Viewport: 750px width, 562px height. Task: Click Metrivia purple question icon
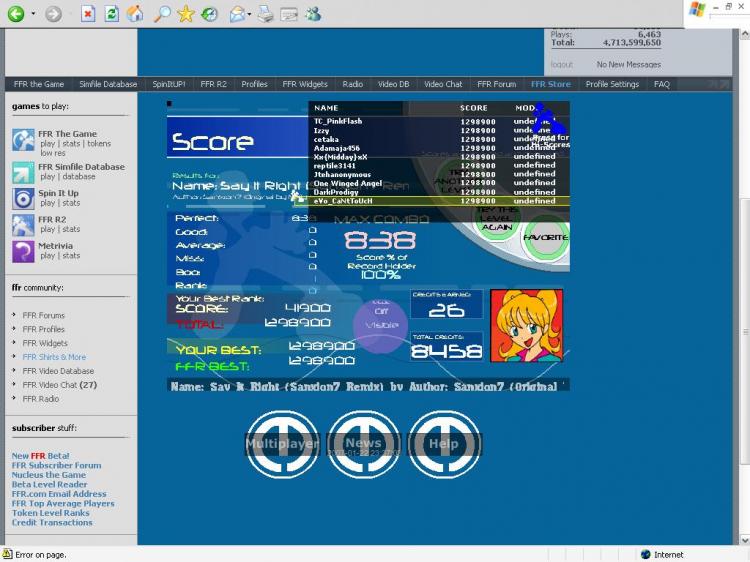[23, 251]
